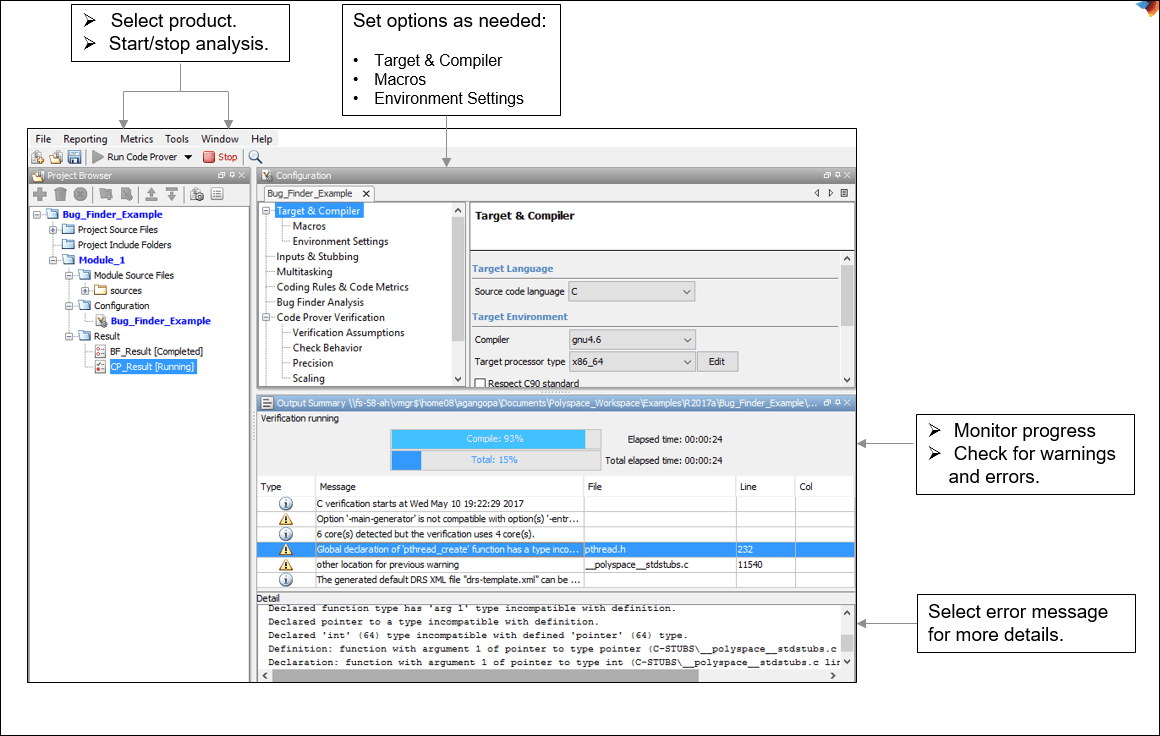Select Macros in configuration tree
The image size is (1160, 736).
click(x=308, y=226)
